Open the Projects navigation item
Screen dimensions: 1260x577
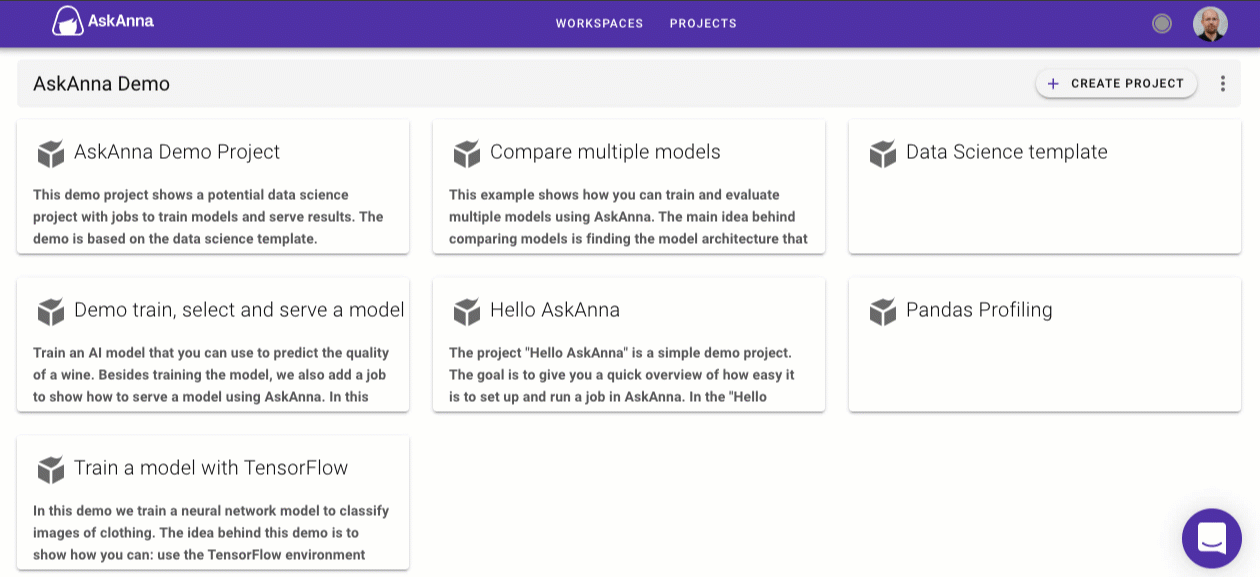click(703, 23)
